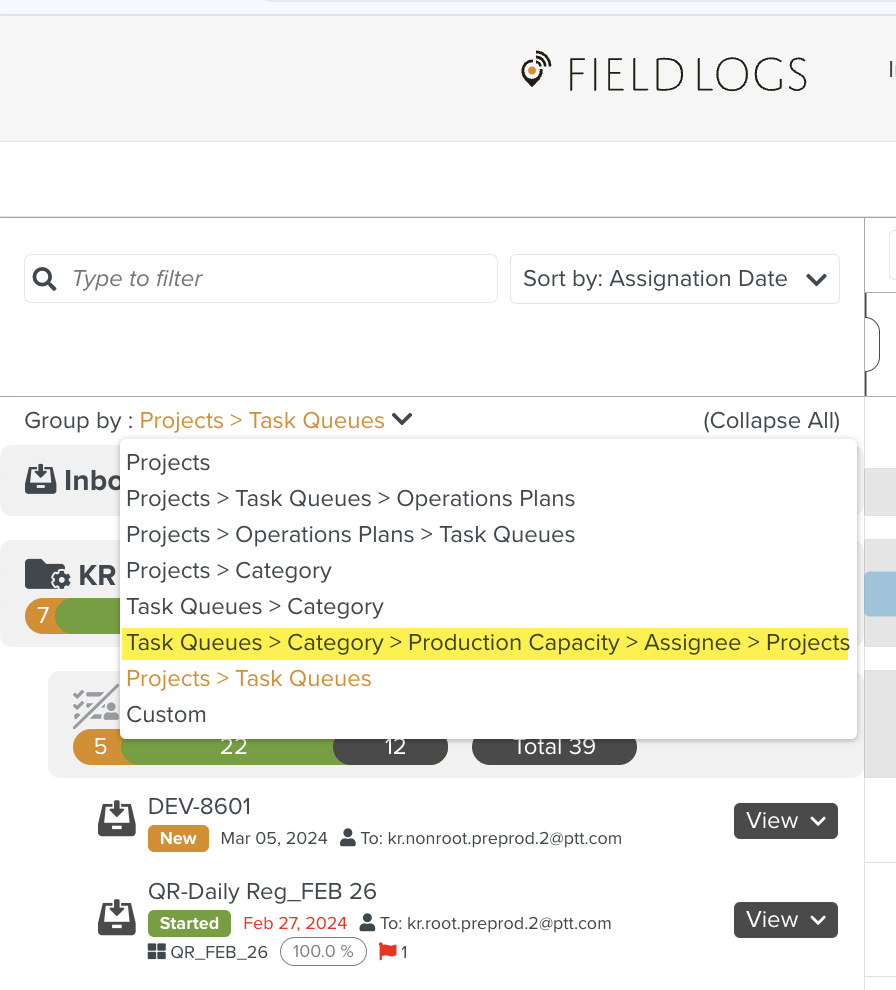Select the Custom grouping option

point(166,715)
